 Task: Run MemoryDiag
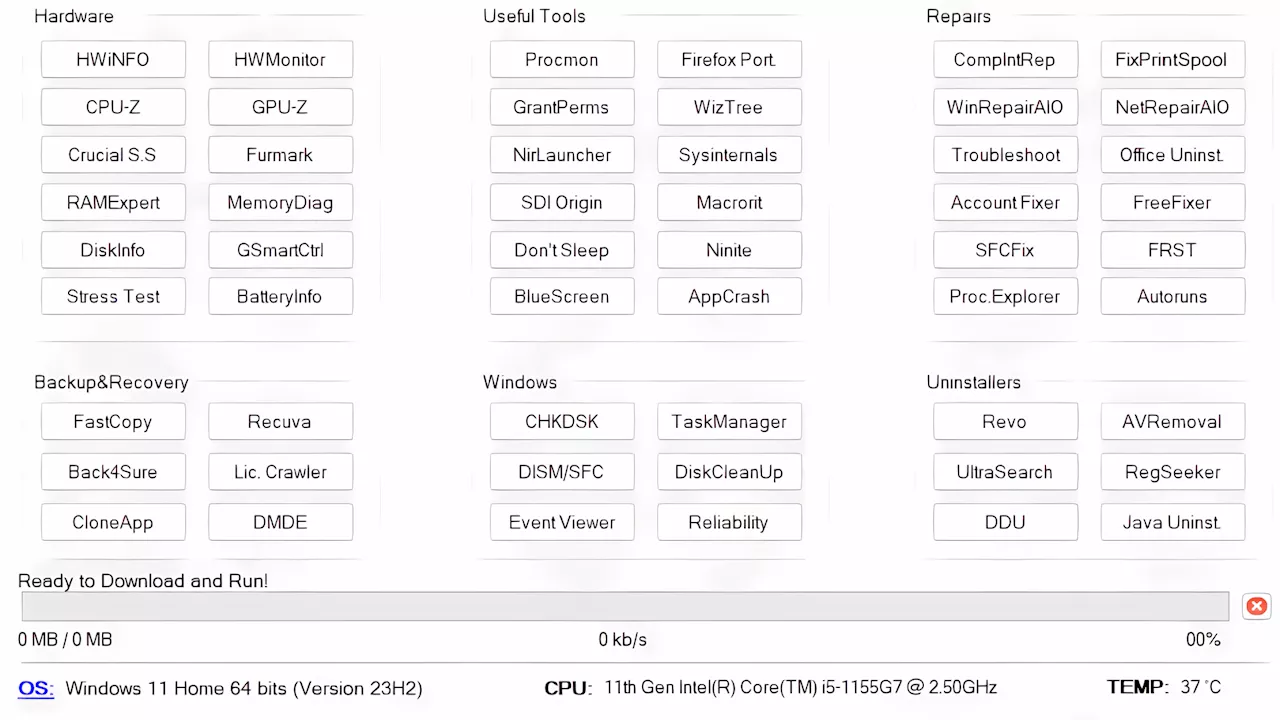pyautogui.click(x=280, y=202)
